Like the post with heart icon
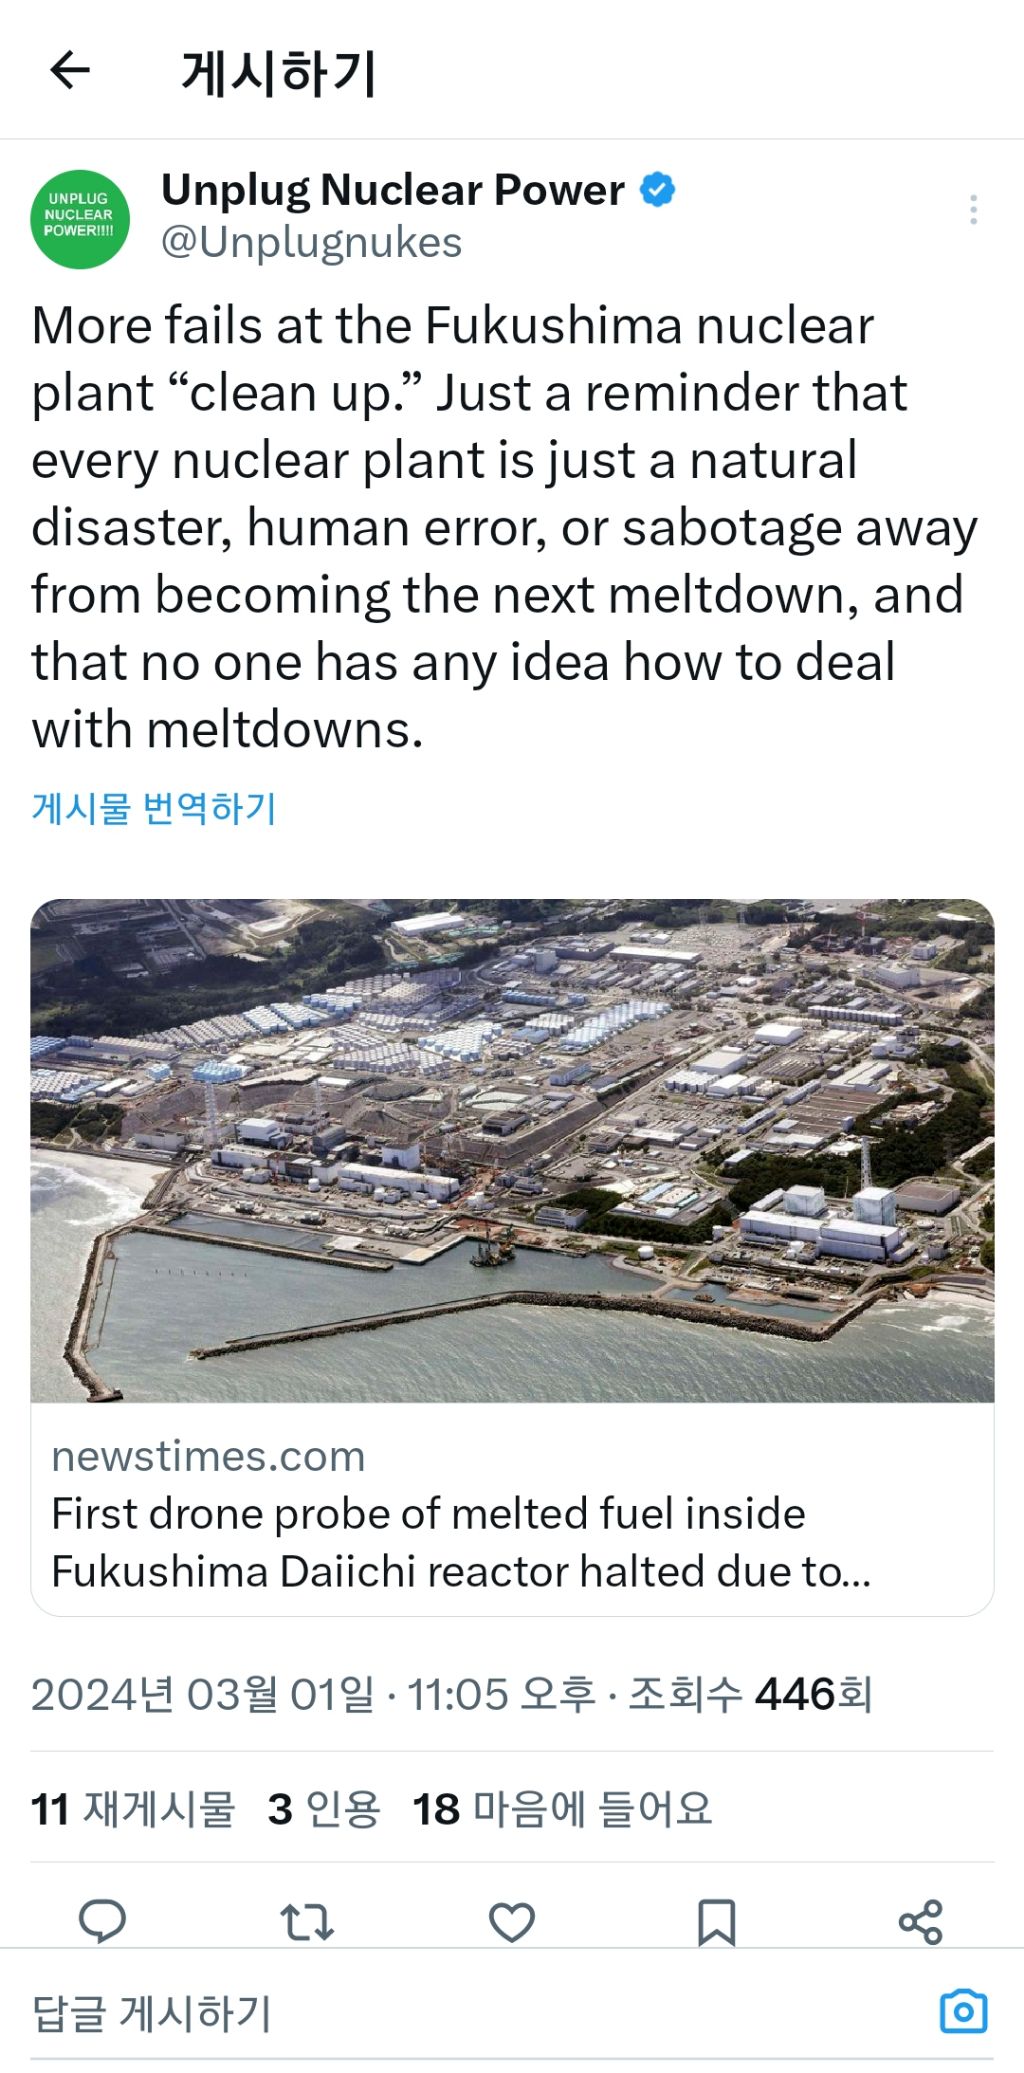The width and height of the screenshot is (1024, 2073). [x=511, y=1921]
